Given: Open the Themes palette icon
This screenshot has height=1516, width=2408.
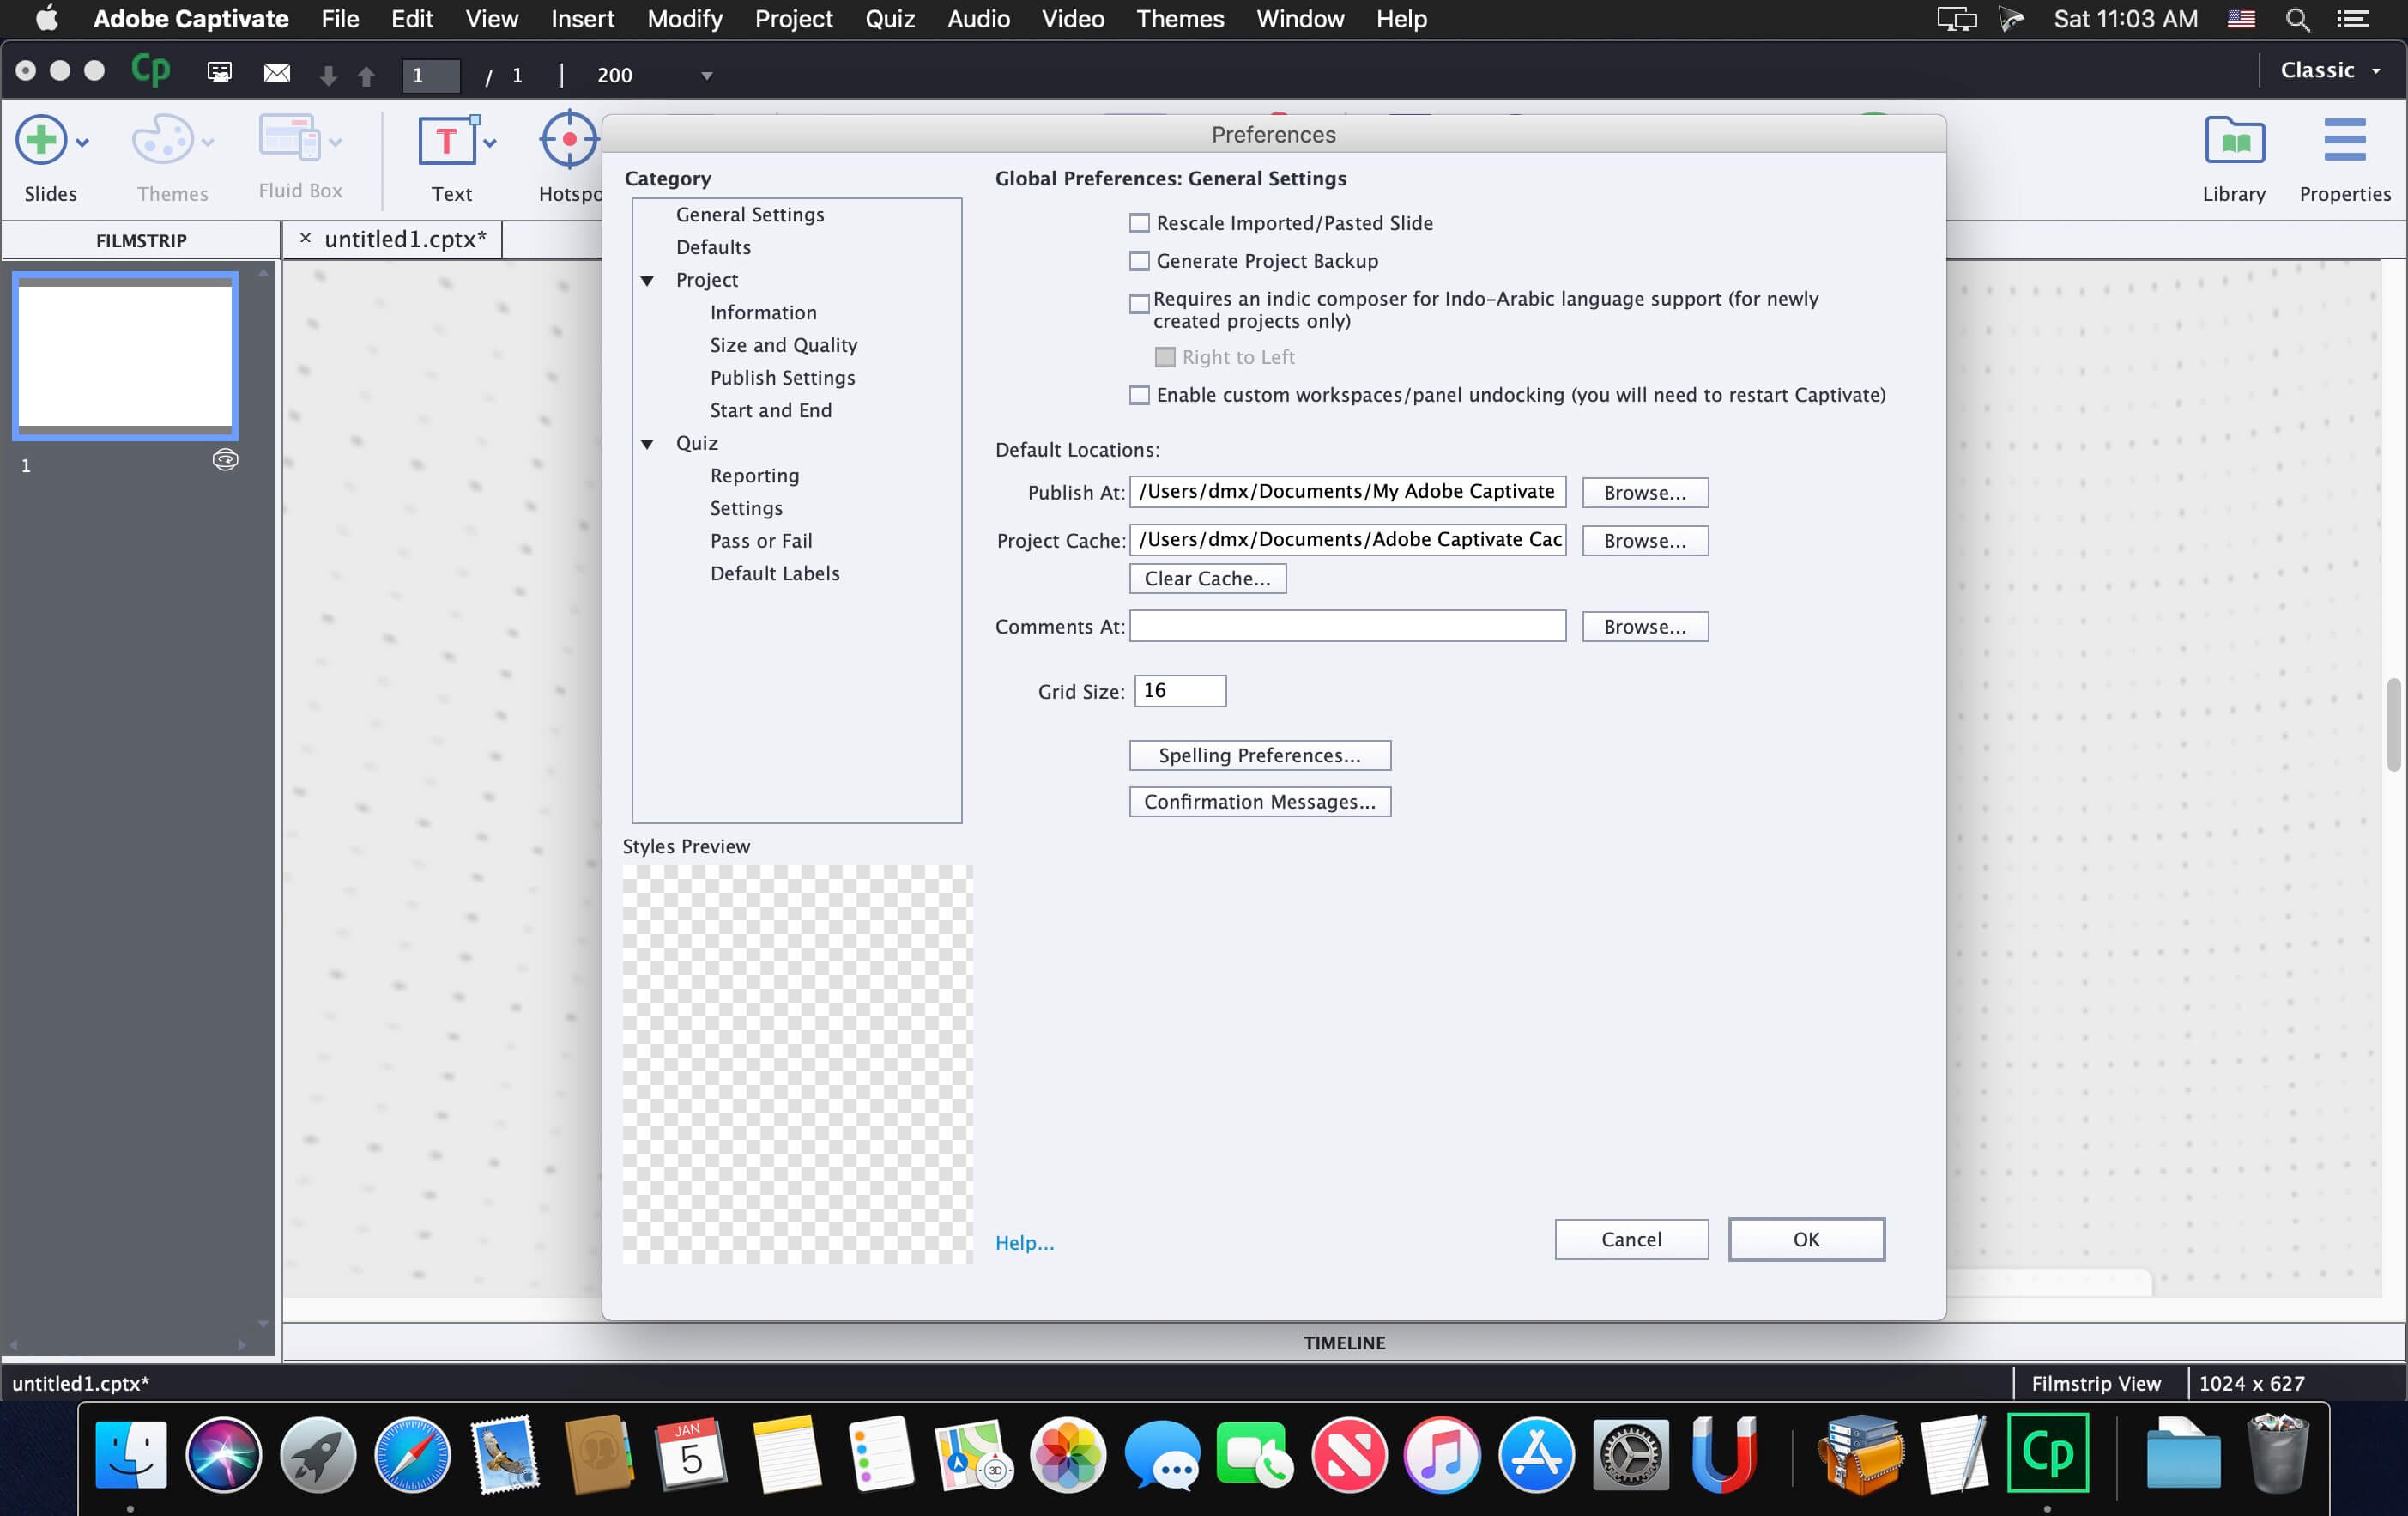Looking at the screenshot, I should pos(161,141).
